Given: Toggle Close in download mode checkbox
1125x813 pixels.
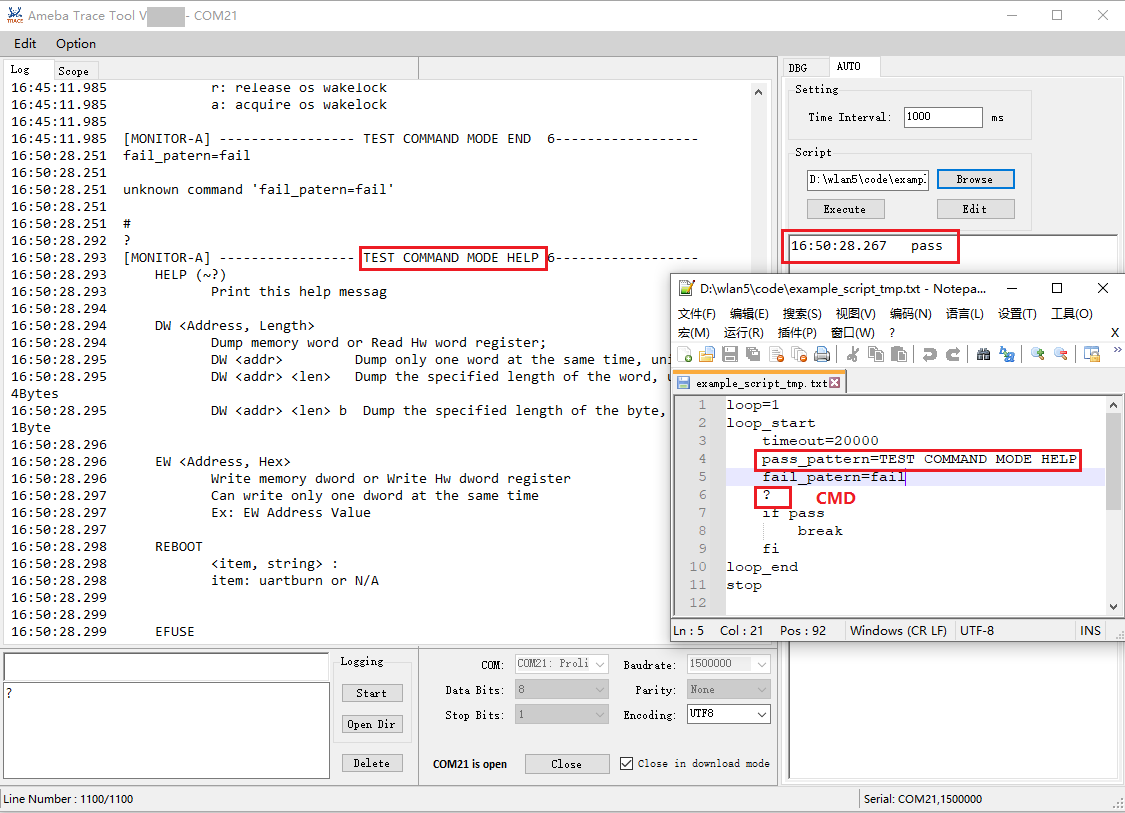Looking at the screenshot, I should pyautogui.click(x=627, y=763).
